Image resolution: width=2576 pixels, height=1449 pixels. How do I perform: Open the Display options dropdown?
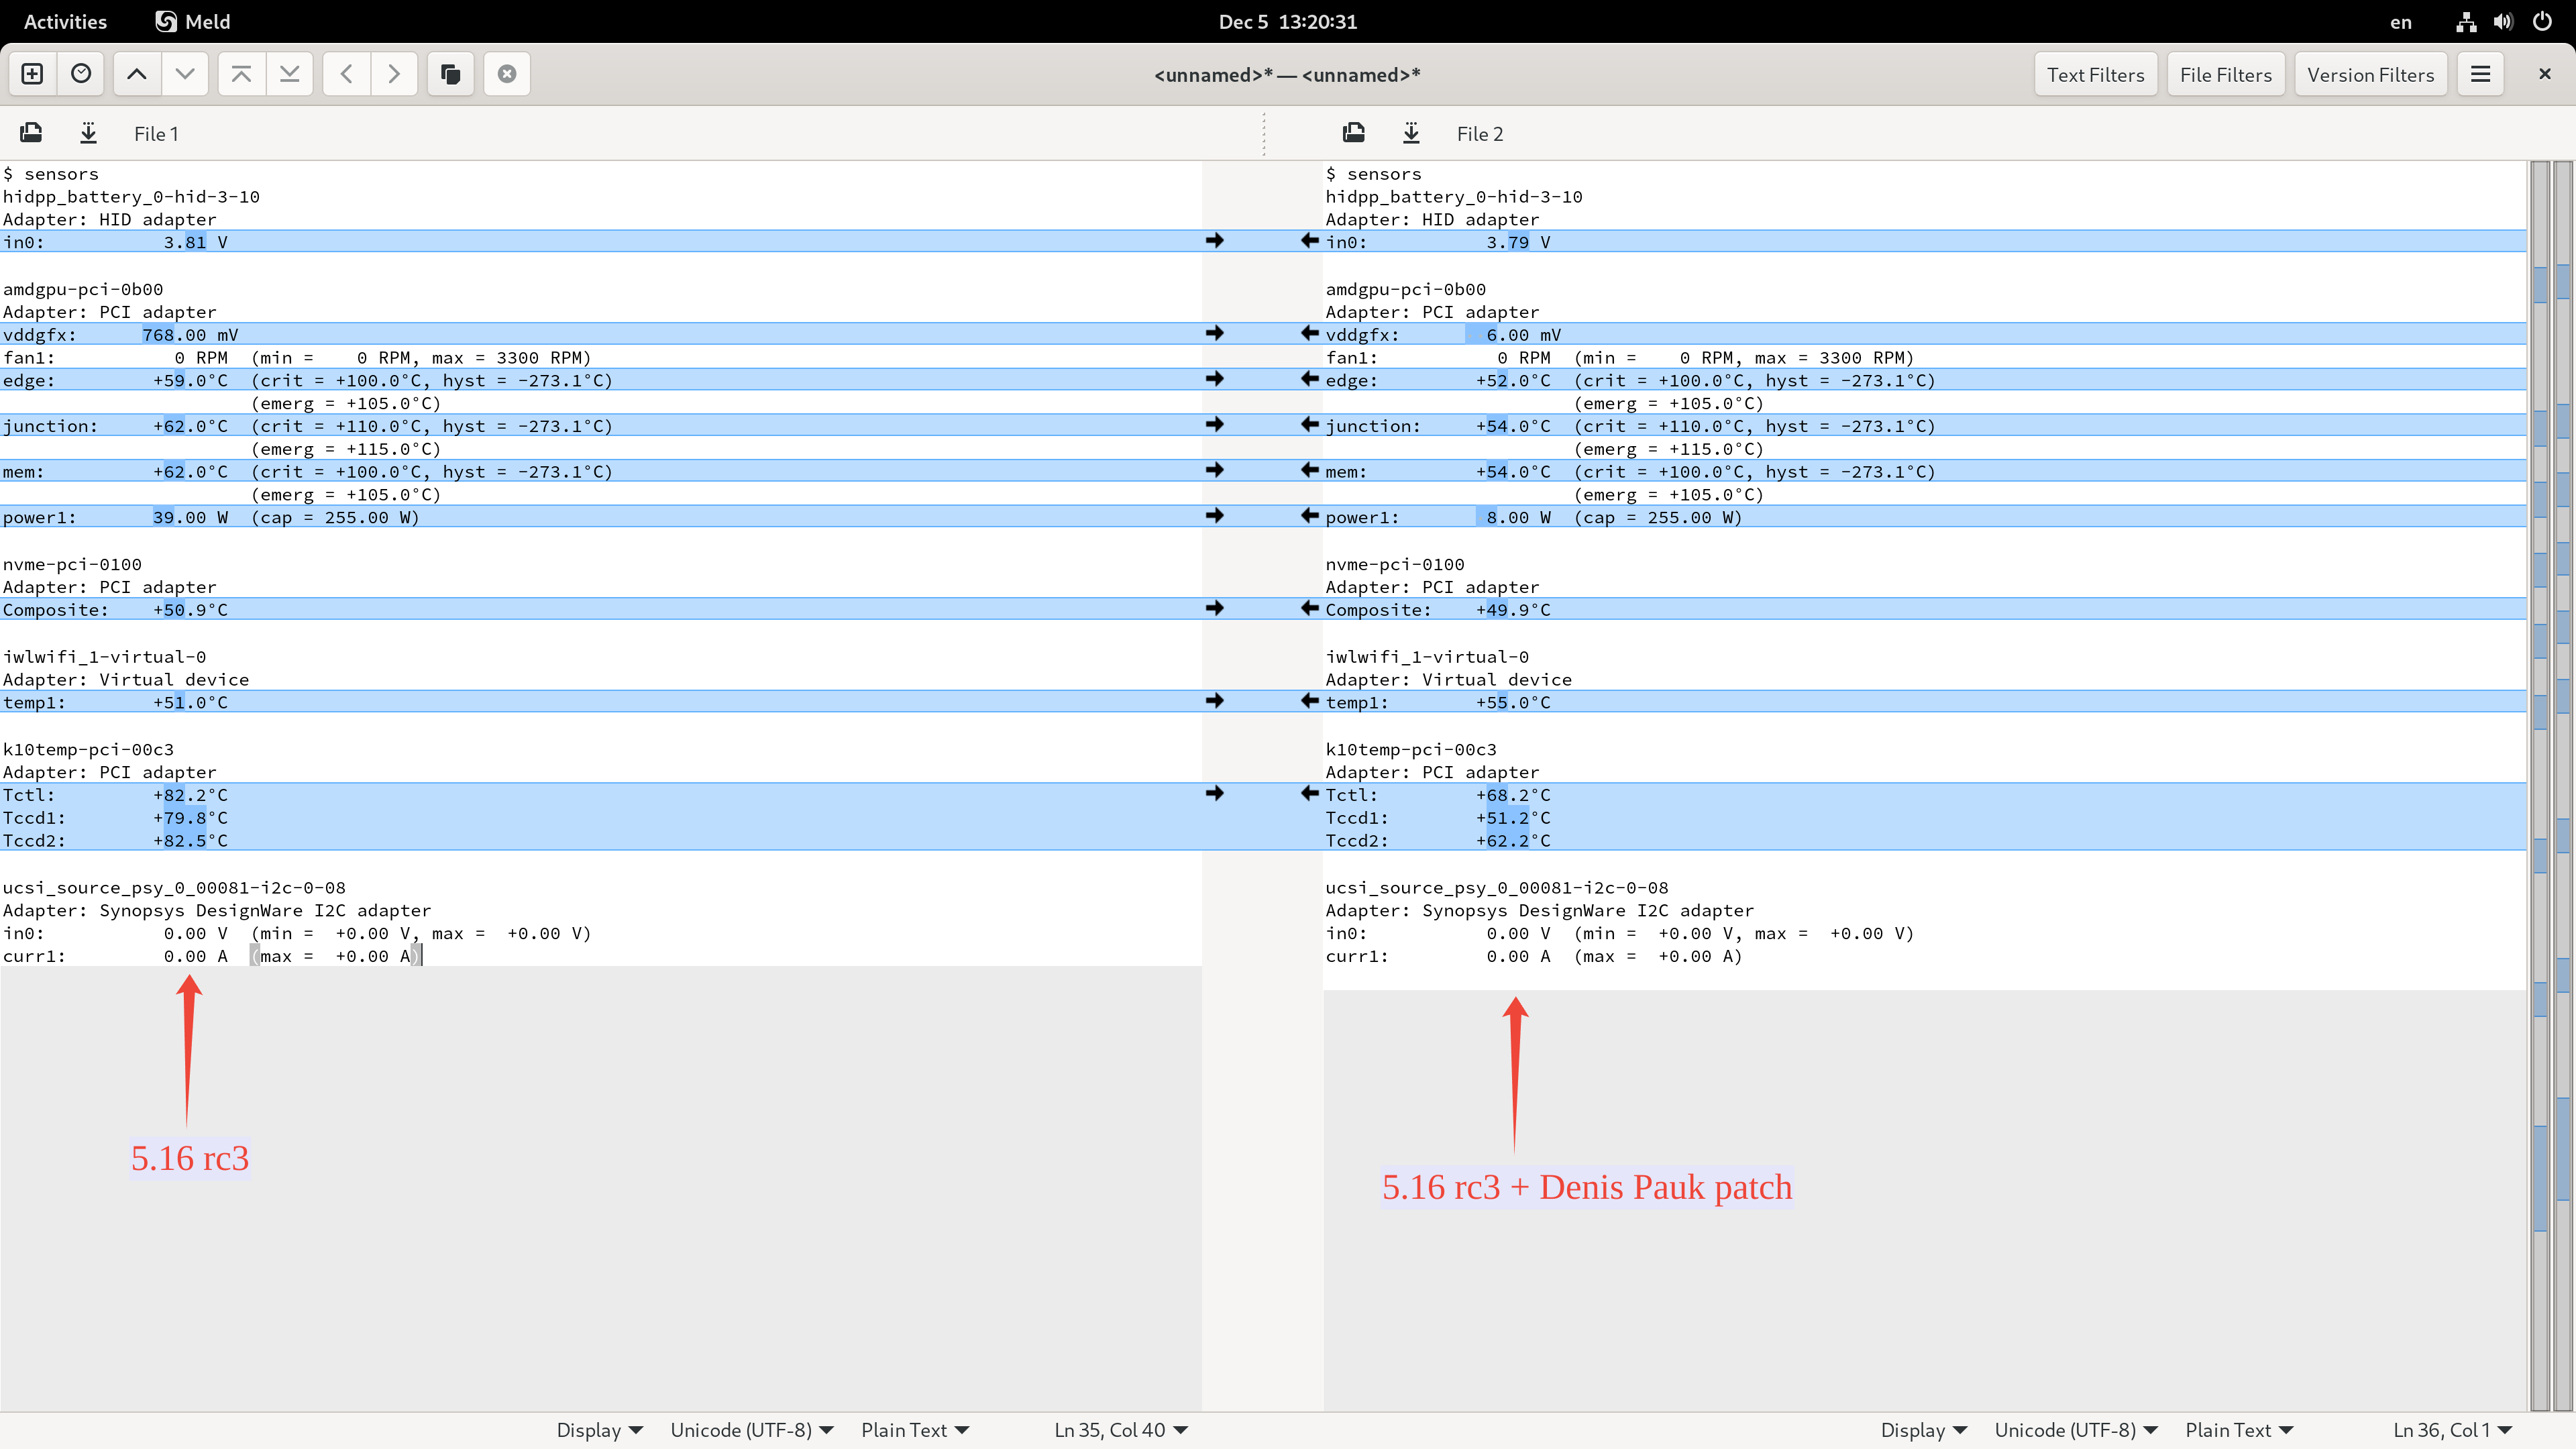tap(597, 1430)
